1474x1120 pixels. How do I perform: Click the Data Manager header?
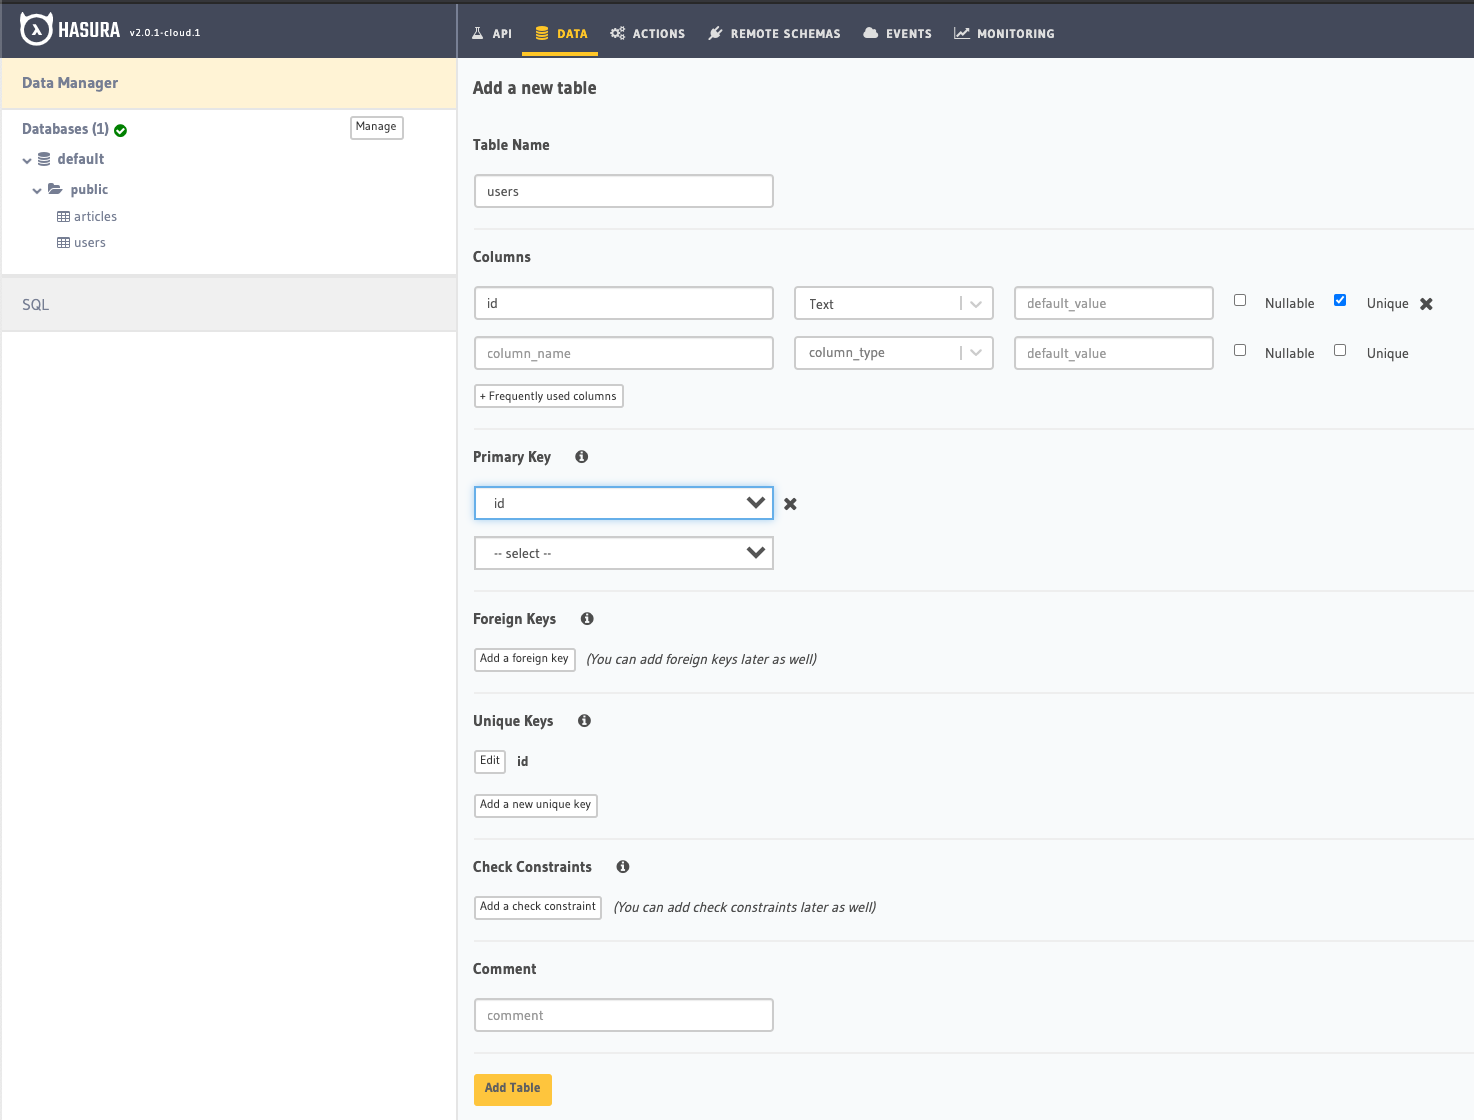229,83
